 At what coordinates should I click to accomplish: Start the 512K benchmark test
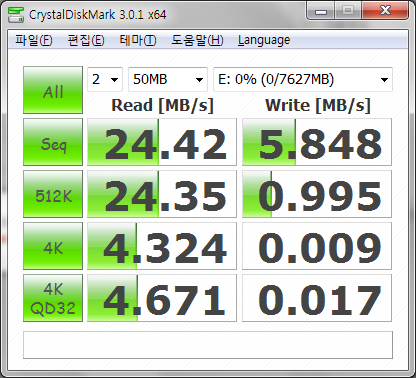(53, 194)
